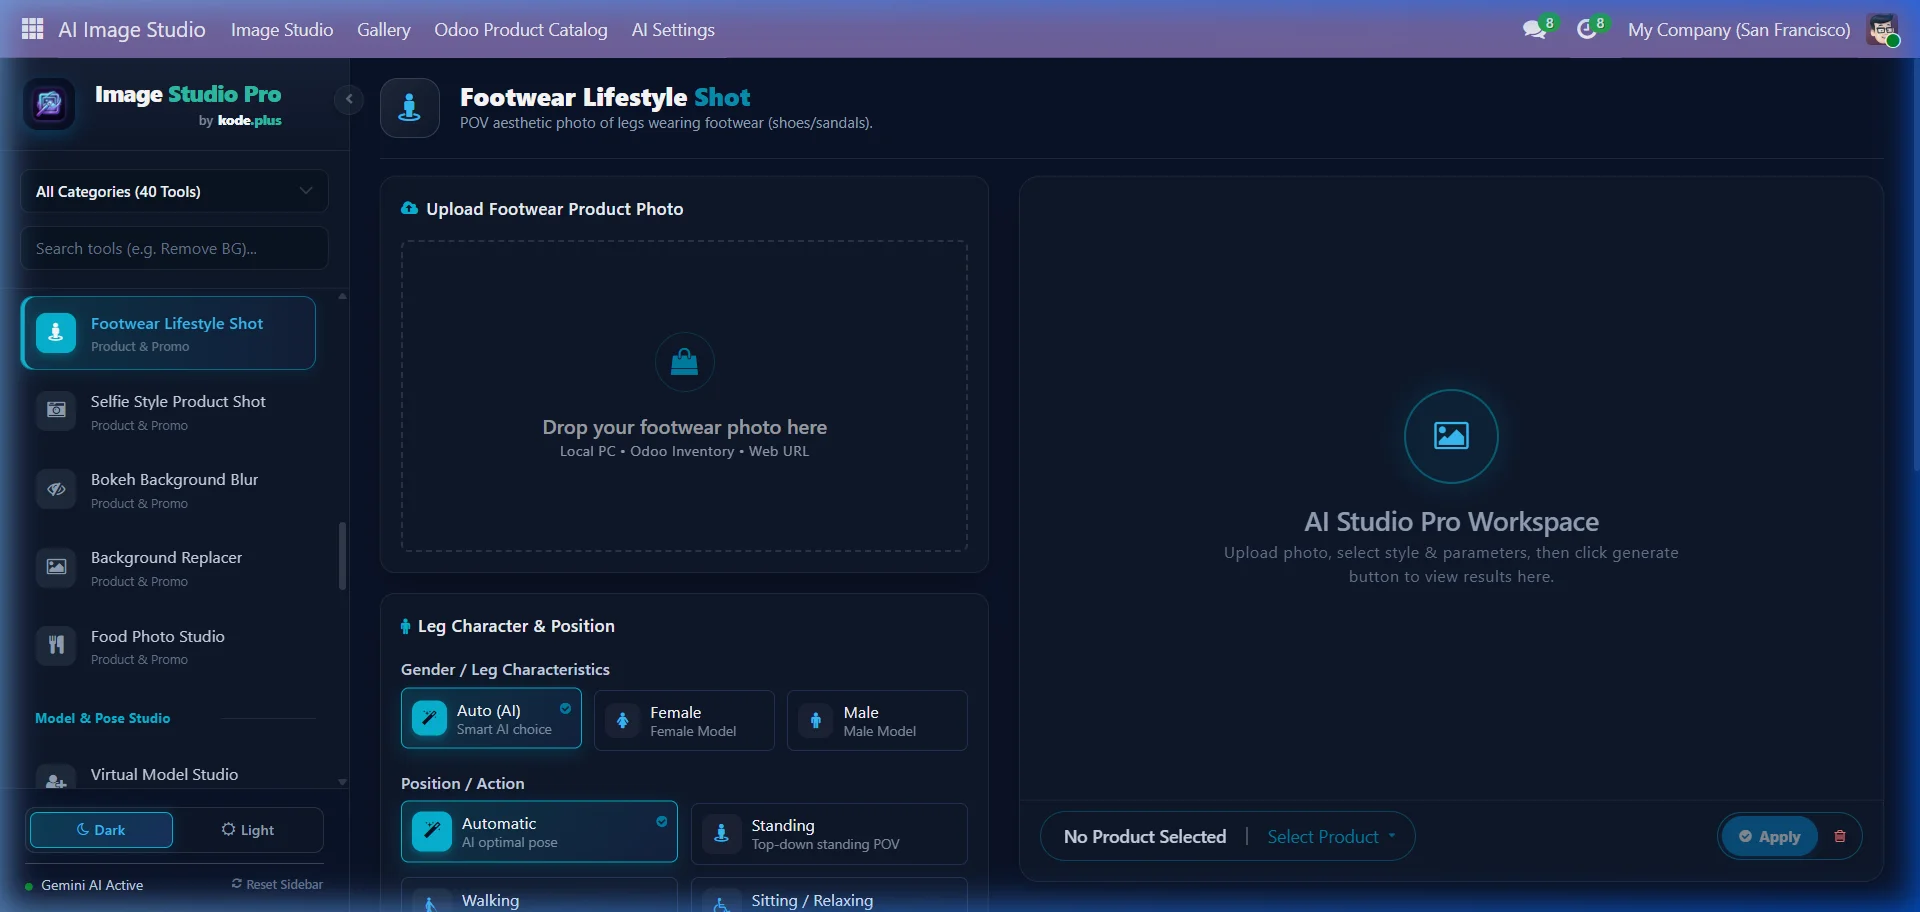Screen dimensions: 1920x912
Task: Click the user avatar in the top bar
Action: click(1883, 29)
